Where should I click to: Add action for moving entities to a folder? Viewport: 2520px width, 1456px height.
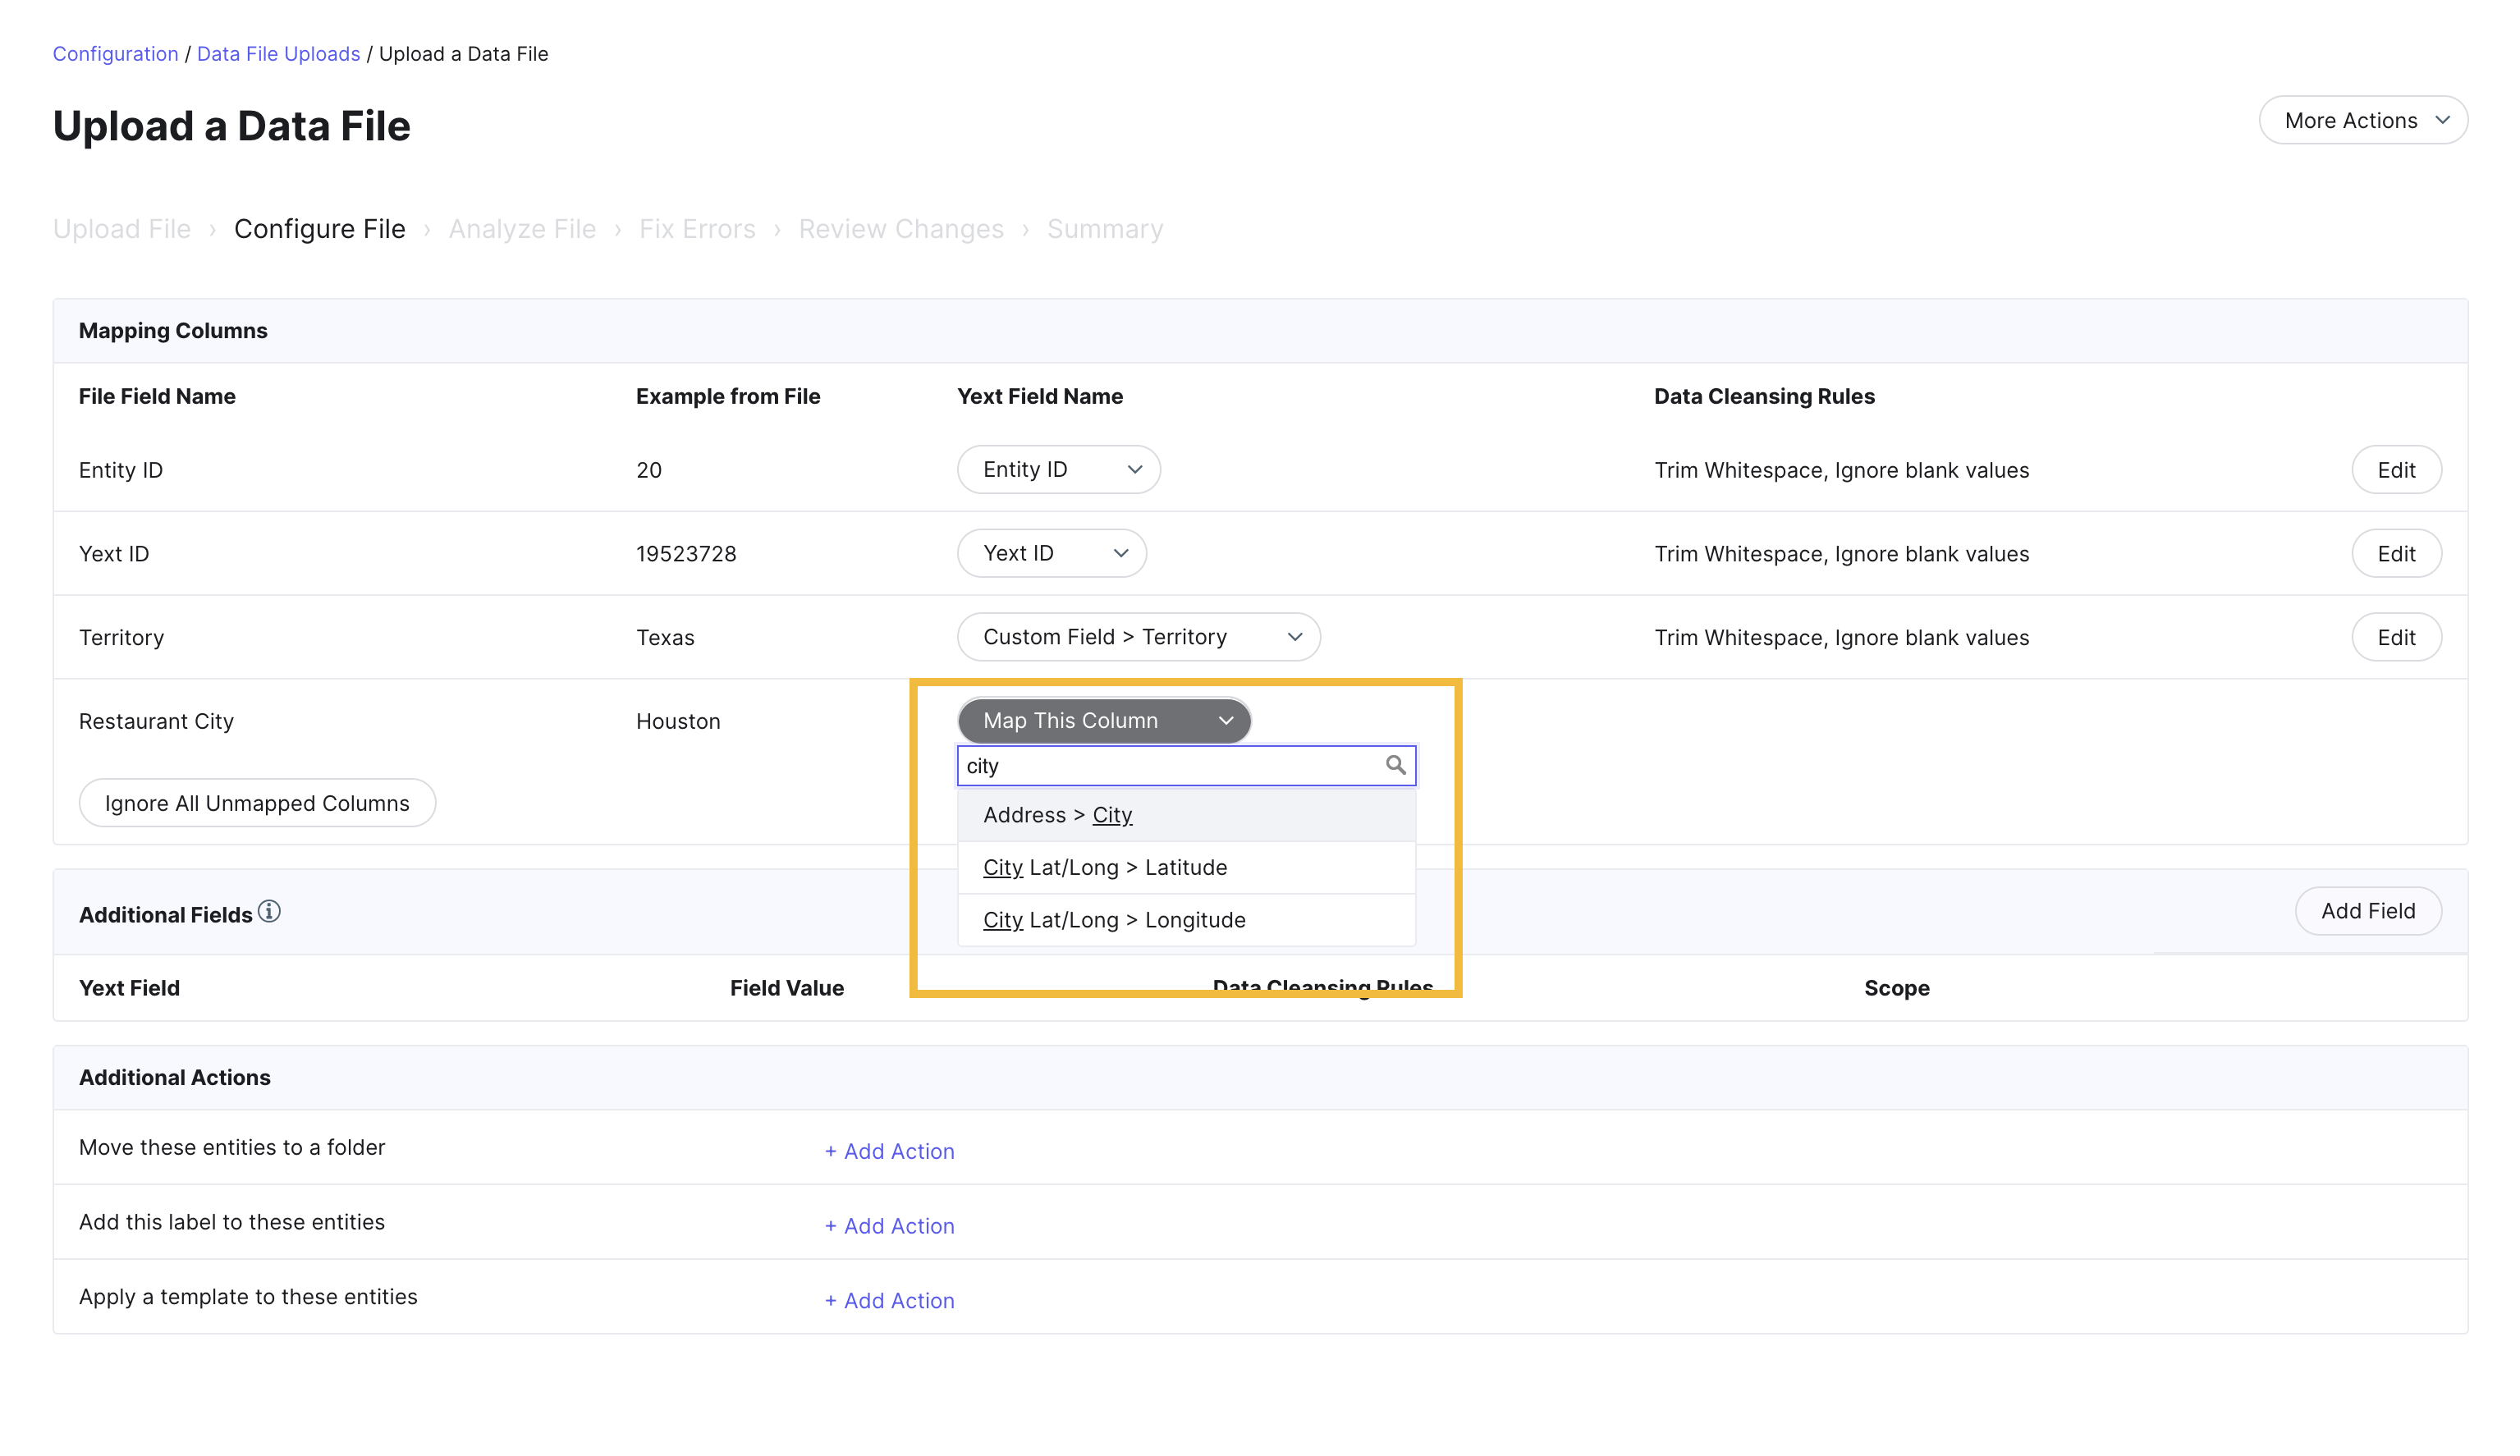click(889, 1151)
